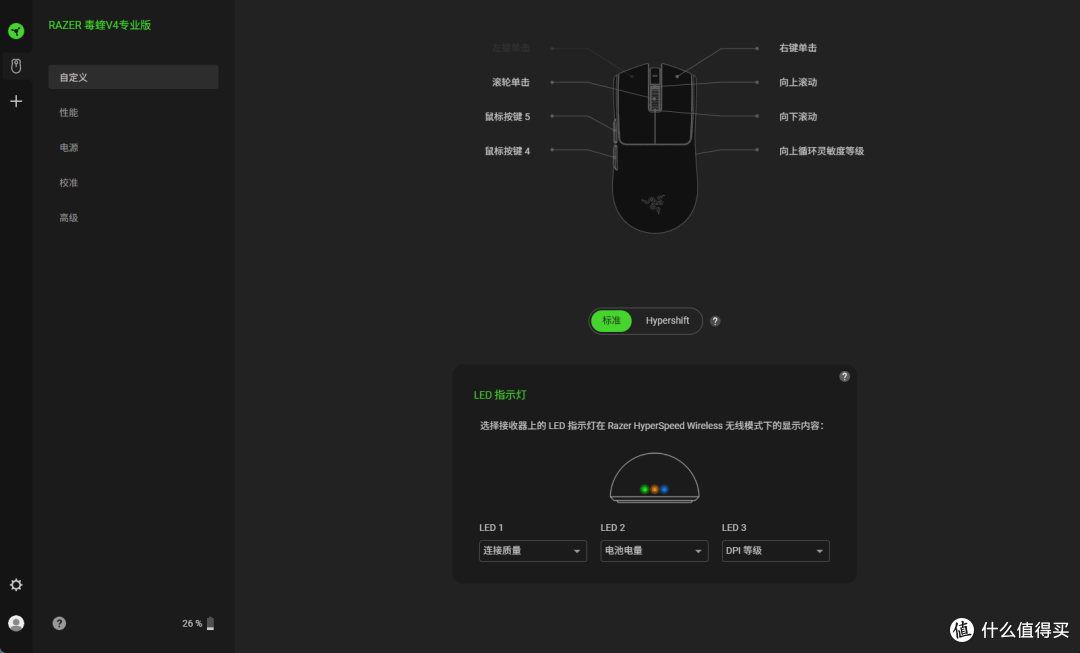
Task: Select the 标准 mode toggle
Action: pos(611,321)
